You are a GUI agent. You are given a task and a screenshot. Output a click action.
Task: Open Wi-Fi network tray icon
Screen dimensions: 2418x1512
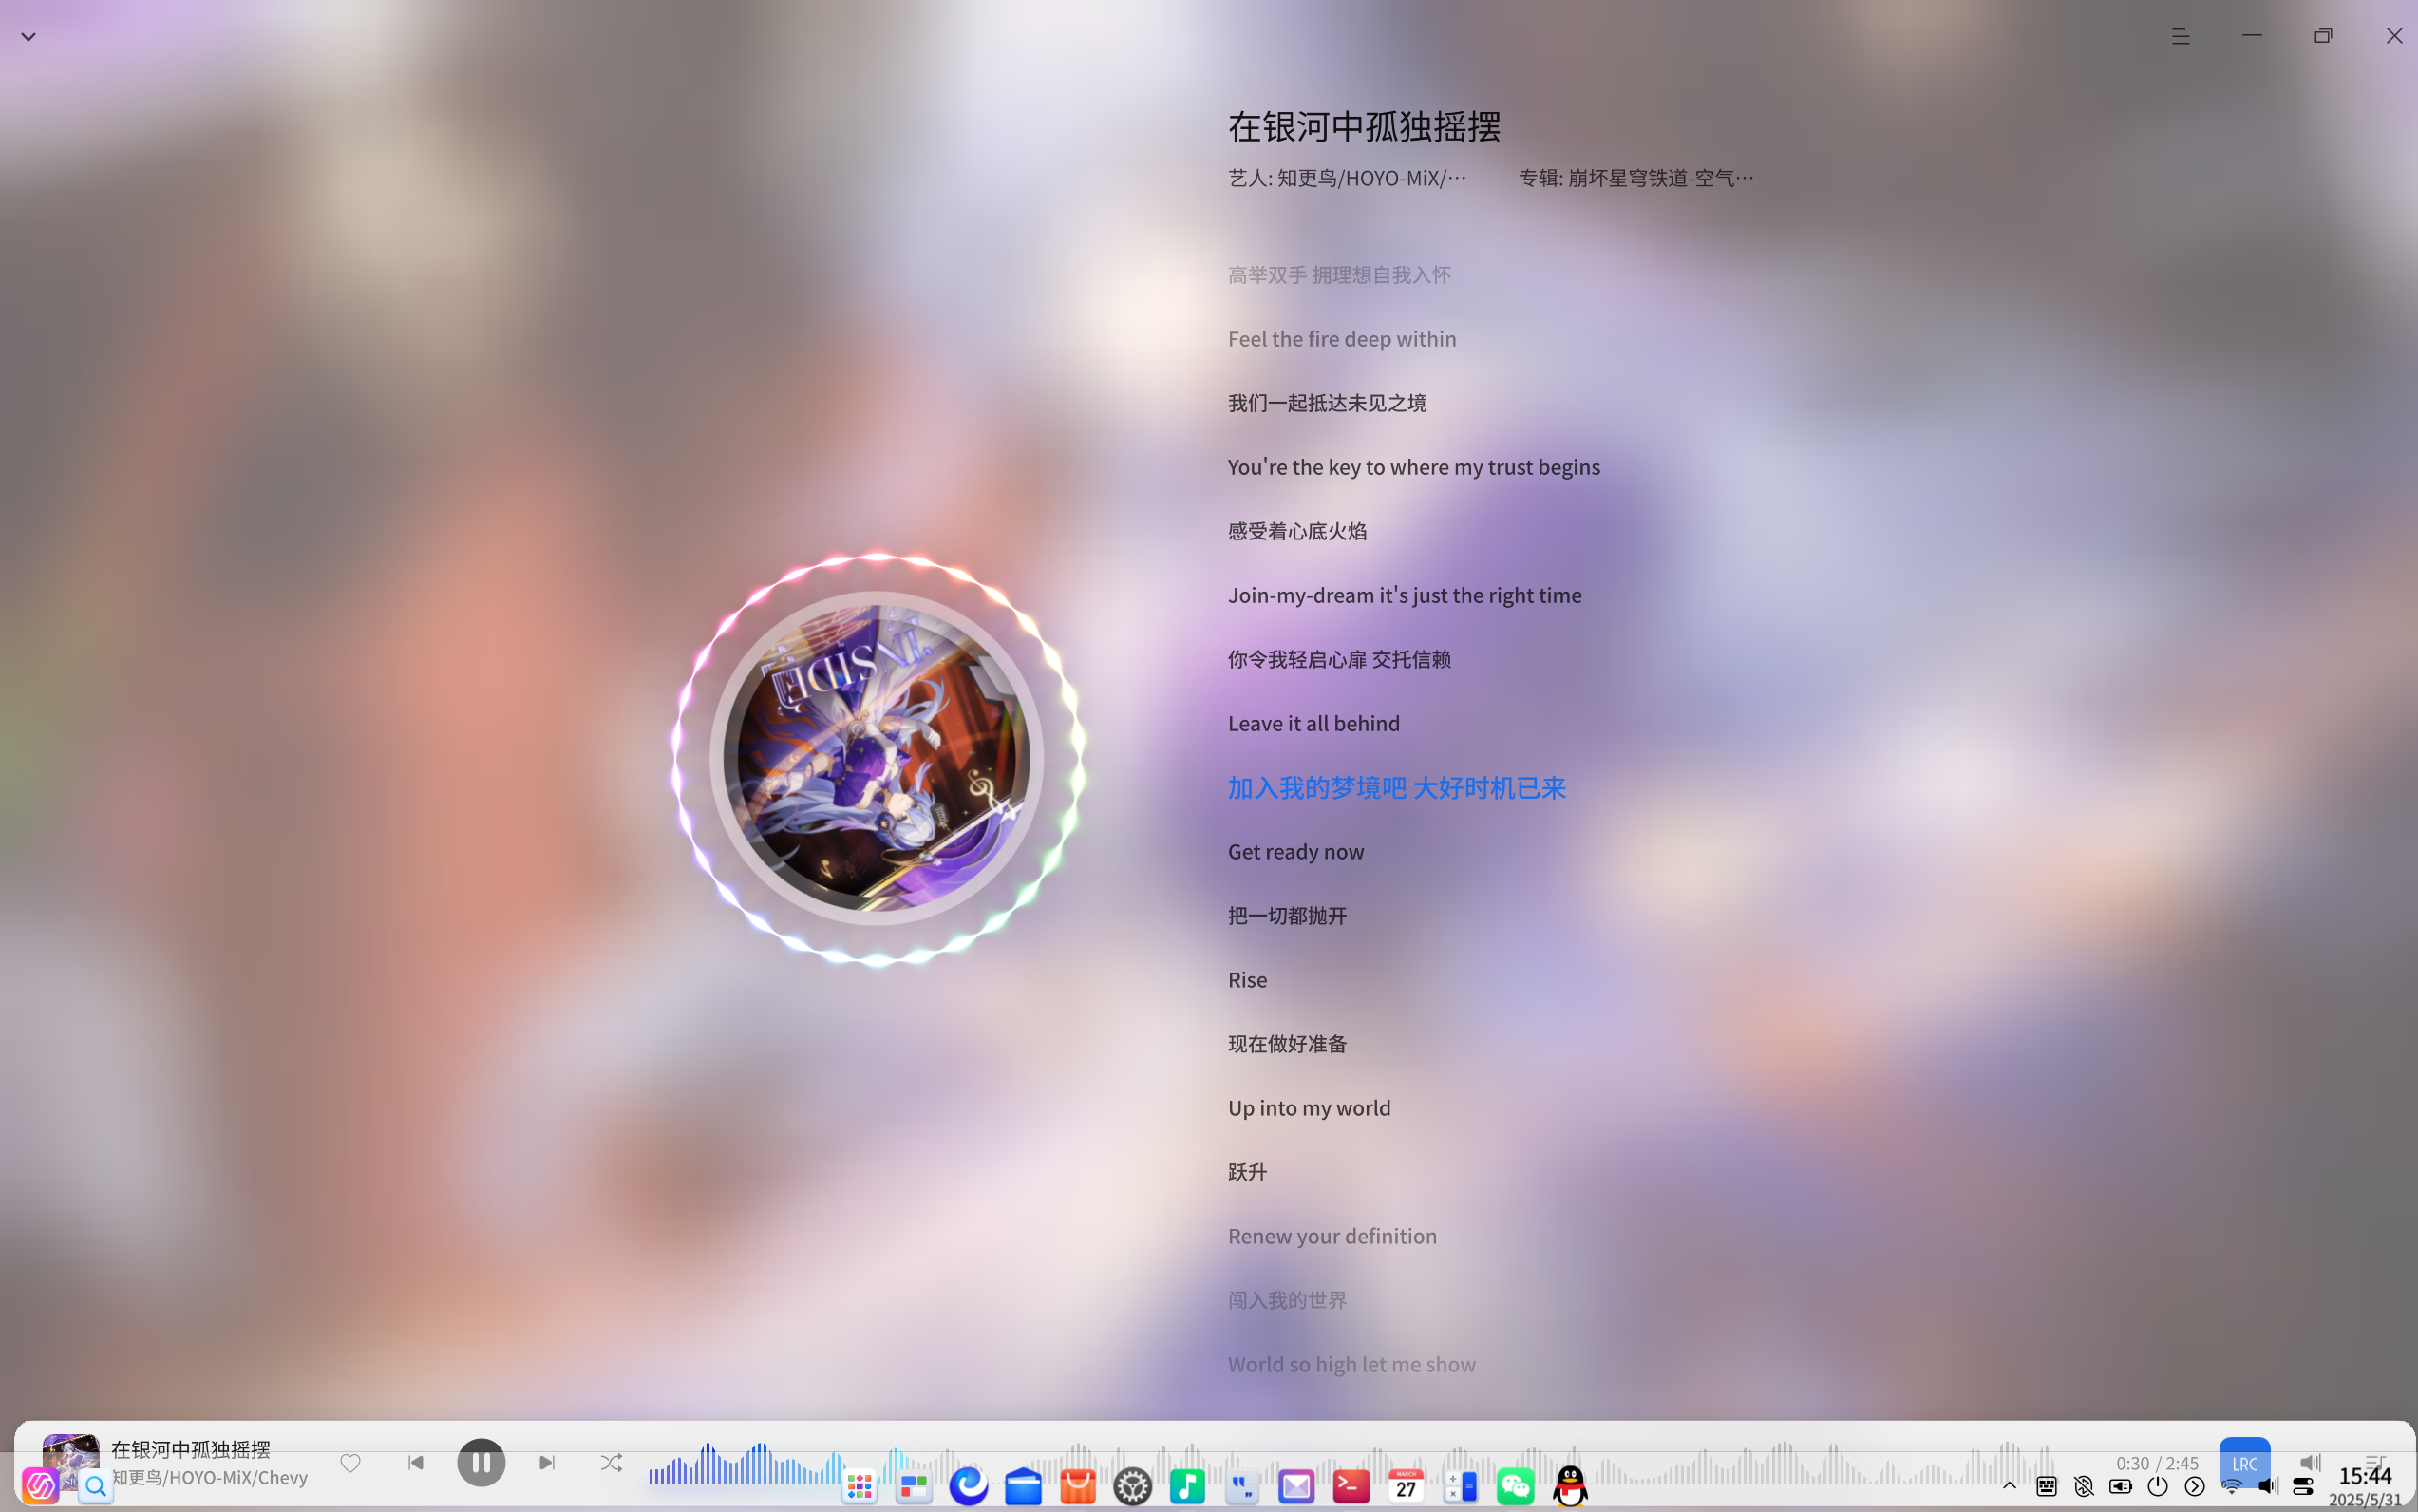coord(2231,1487)
